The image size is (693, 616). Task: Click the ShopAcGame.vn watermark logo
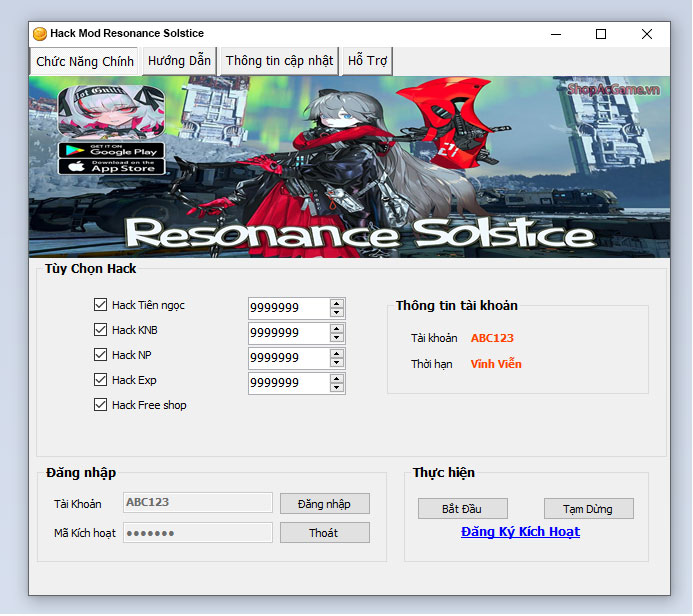pos(613,90)
